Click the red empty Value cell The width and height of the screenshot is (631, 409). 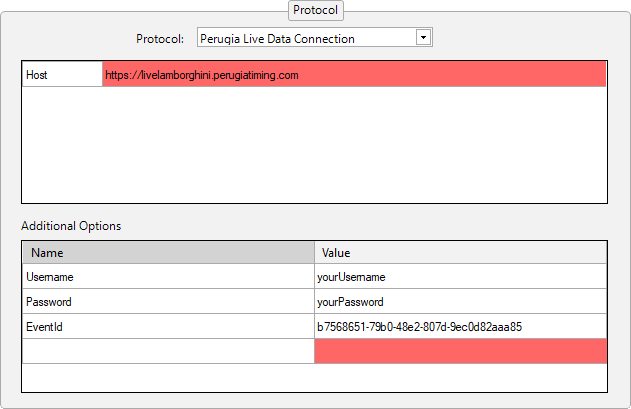click(x=460, y=351)
